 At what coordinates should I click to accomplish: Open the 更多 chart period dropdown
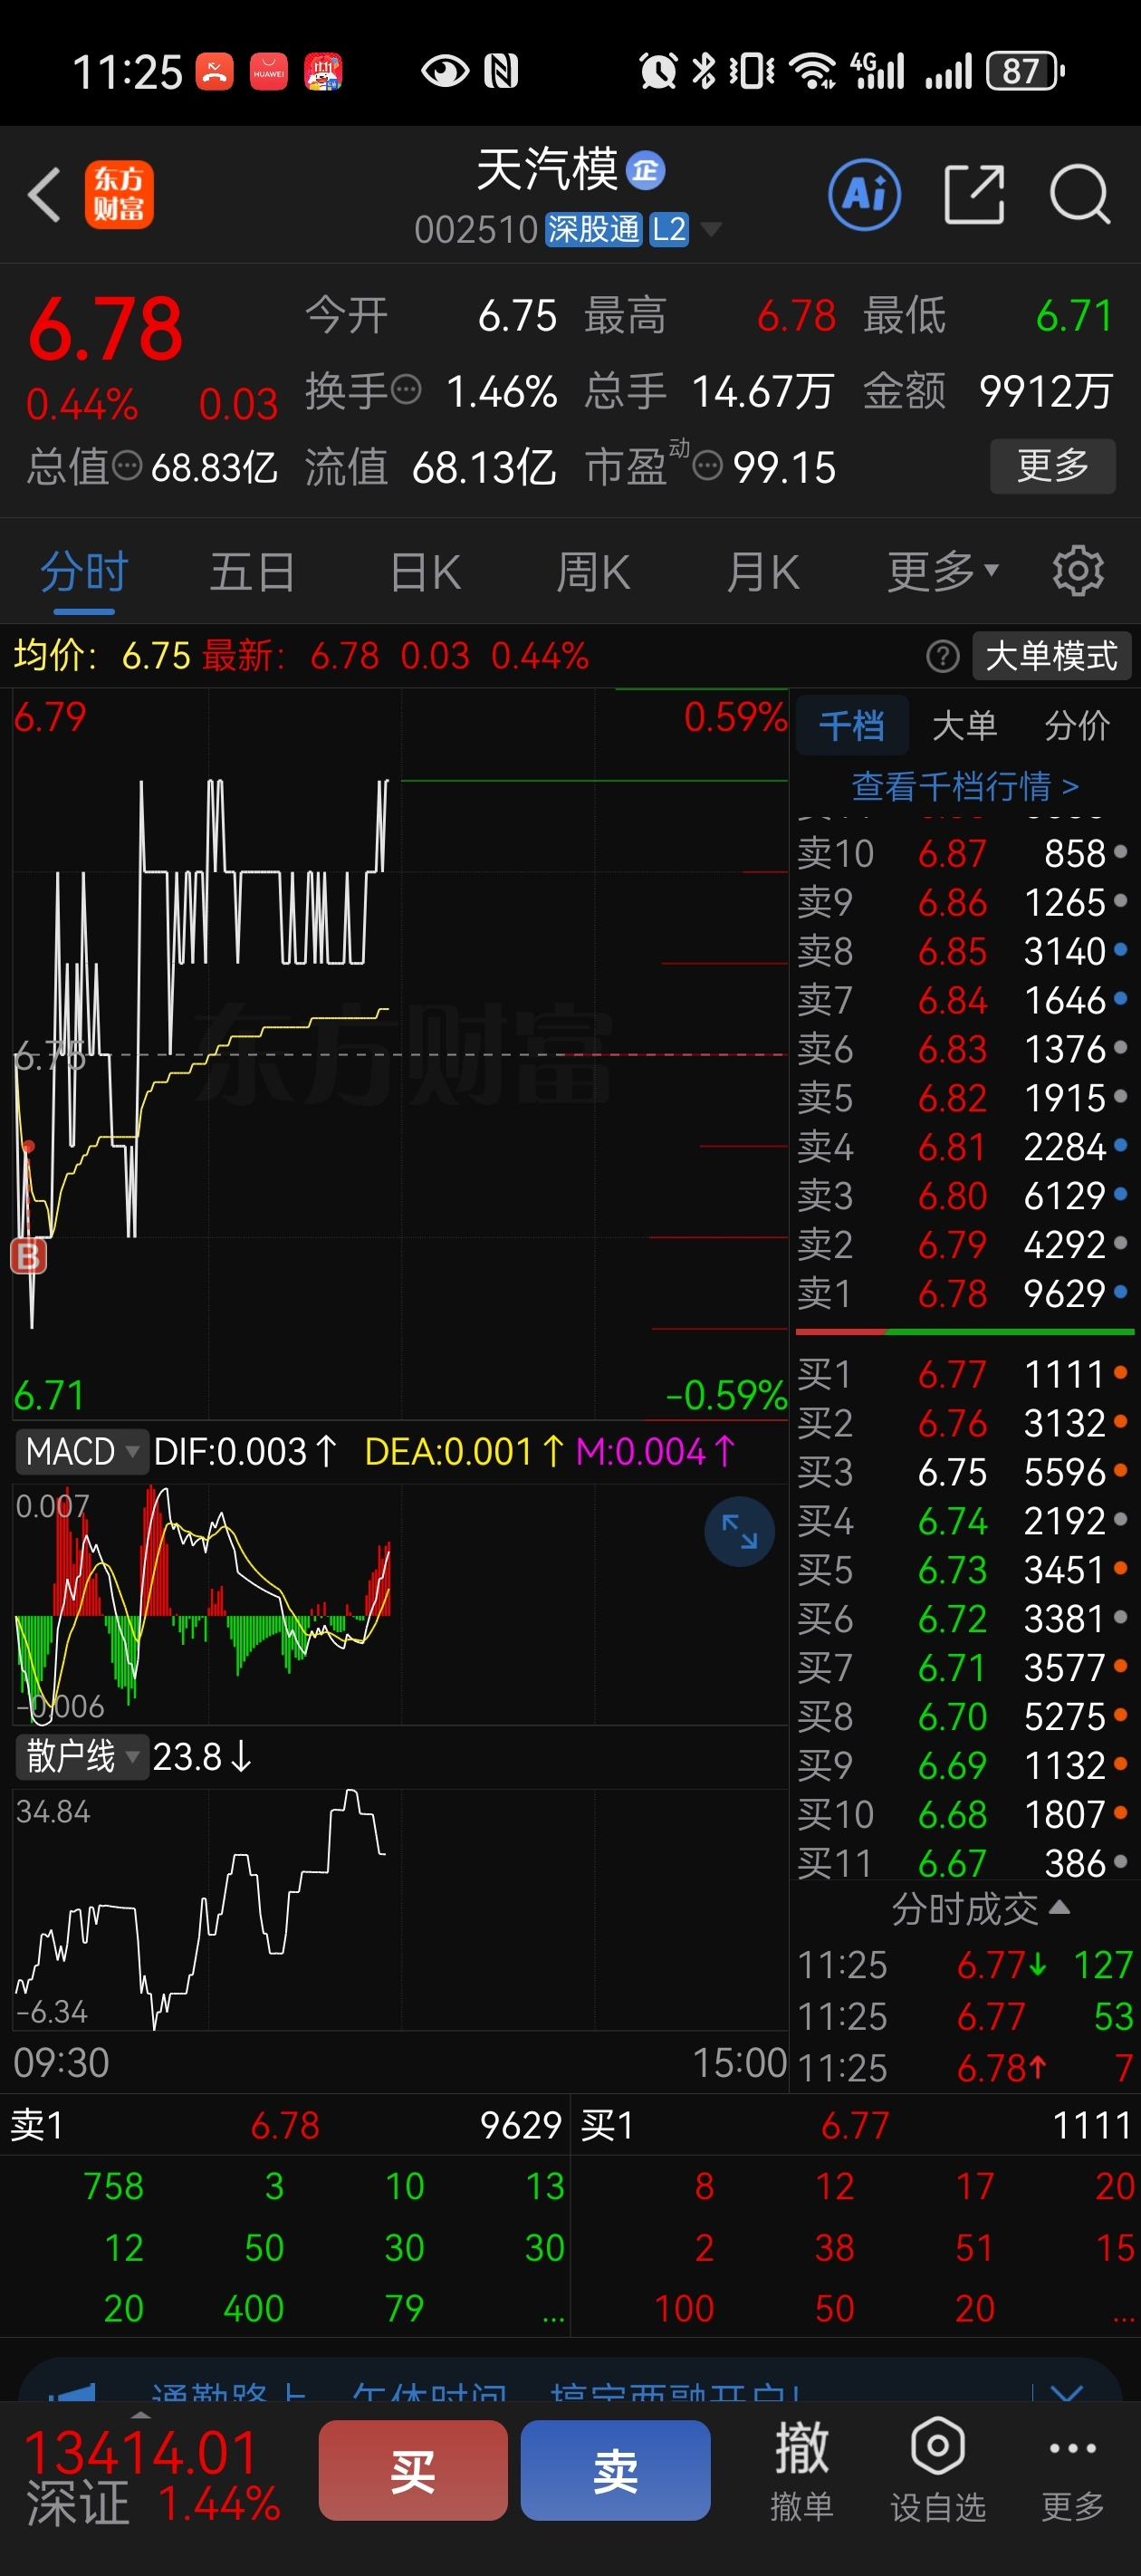(x=942, y=572)
